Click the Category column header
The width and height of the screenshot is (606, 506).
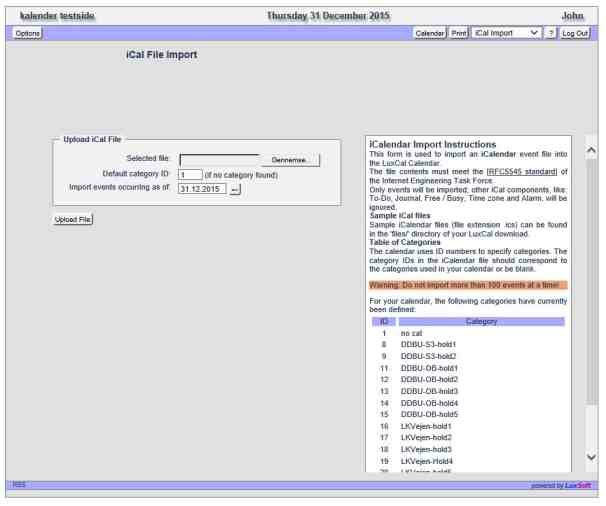(x=482, y=322)
